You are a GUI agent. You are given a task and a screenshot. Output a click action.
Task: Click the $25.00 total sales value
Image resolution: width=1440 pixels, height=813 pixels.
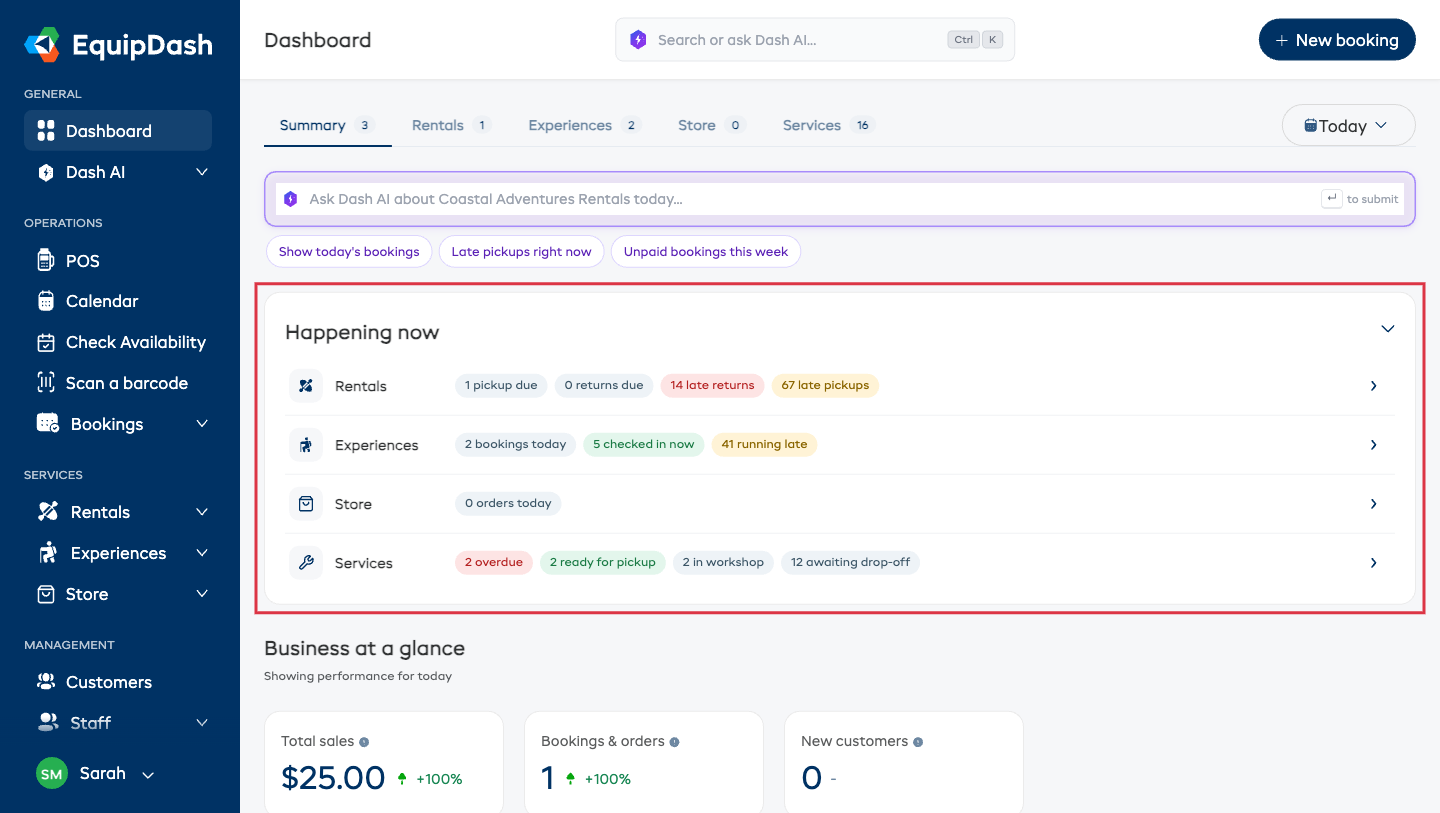coord(333,778)
